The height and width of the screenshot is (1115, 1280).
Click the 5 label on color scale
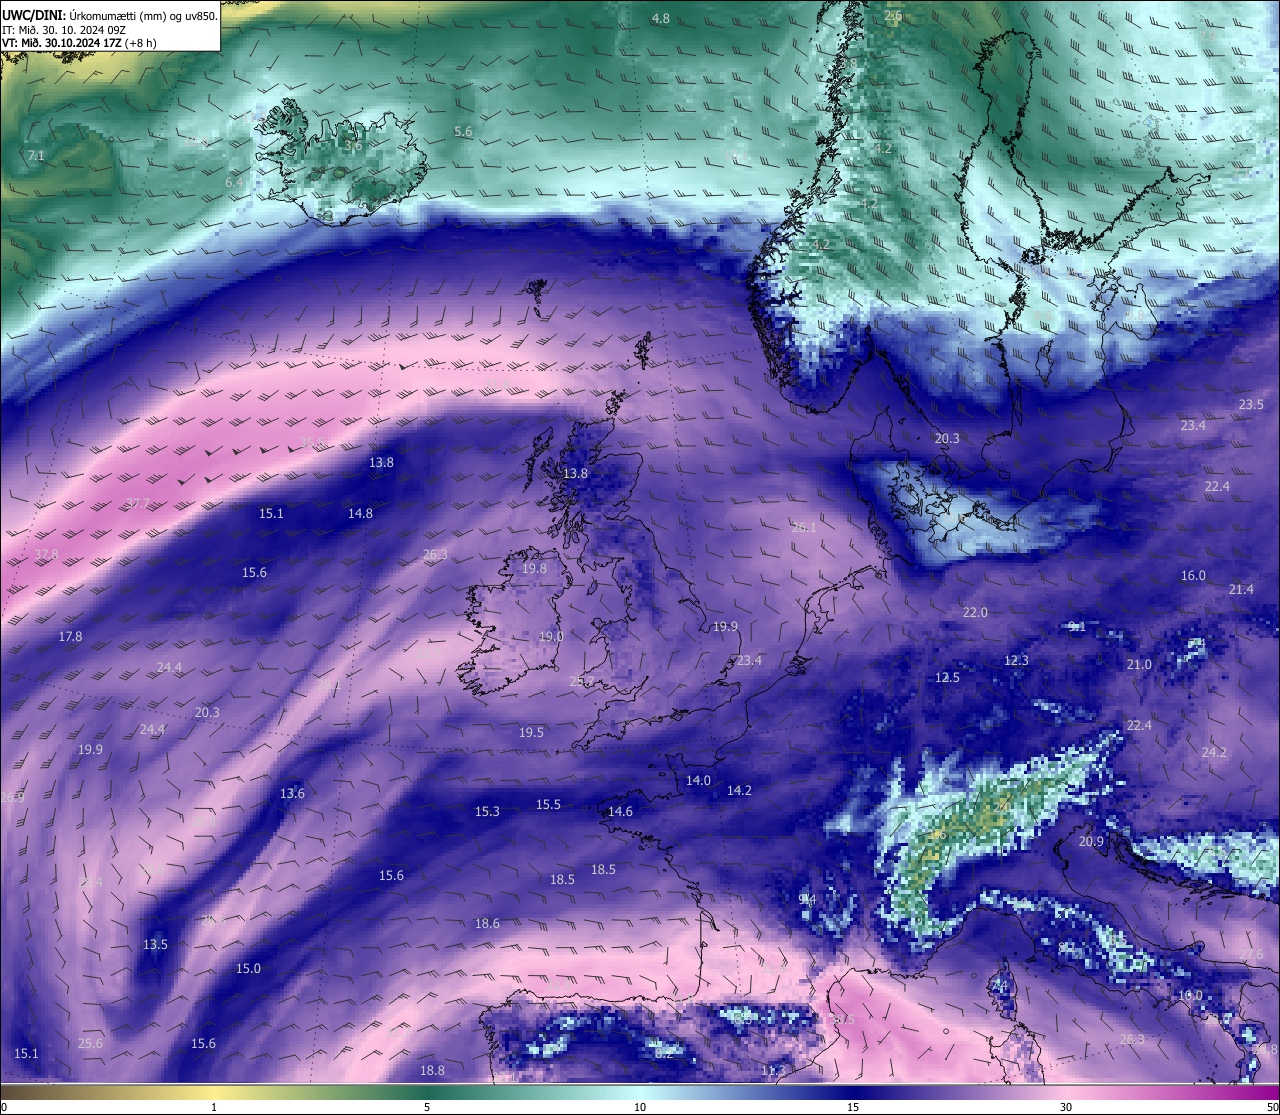pos(427,1107)
